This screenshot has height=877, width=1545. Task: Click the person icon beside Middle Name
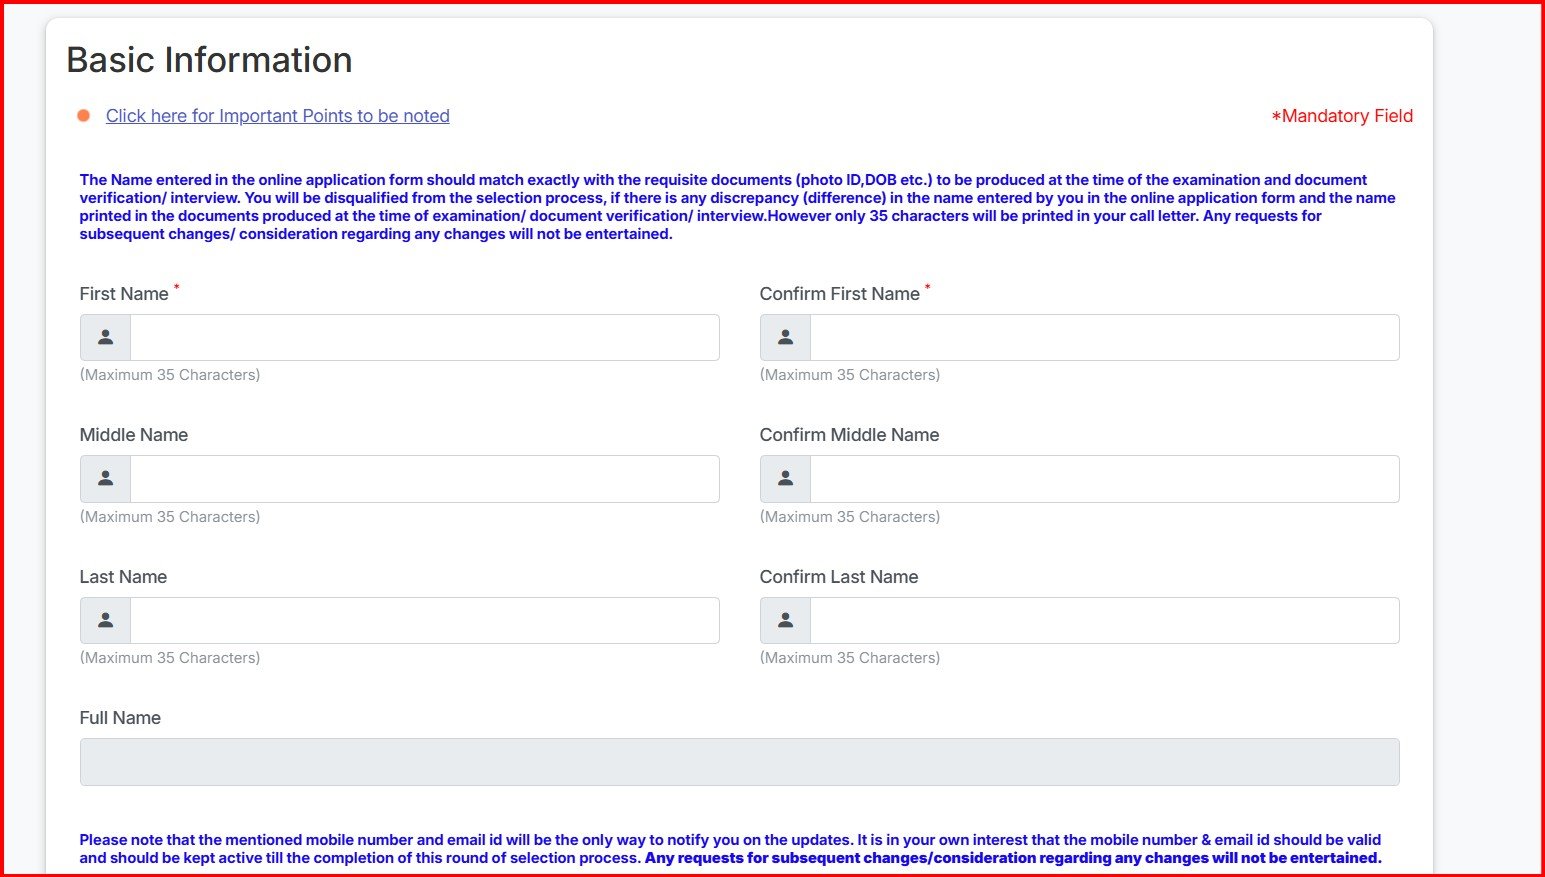point(105,479)
